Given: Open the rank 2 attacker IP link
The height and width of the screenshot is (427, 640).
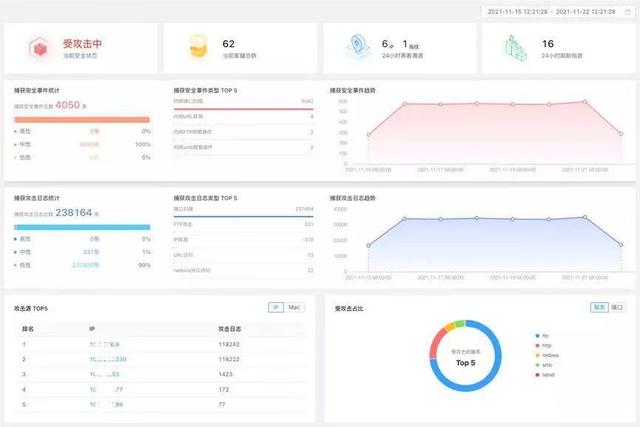Looking at the screenshot, I should (108, 358).
